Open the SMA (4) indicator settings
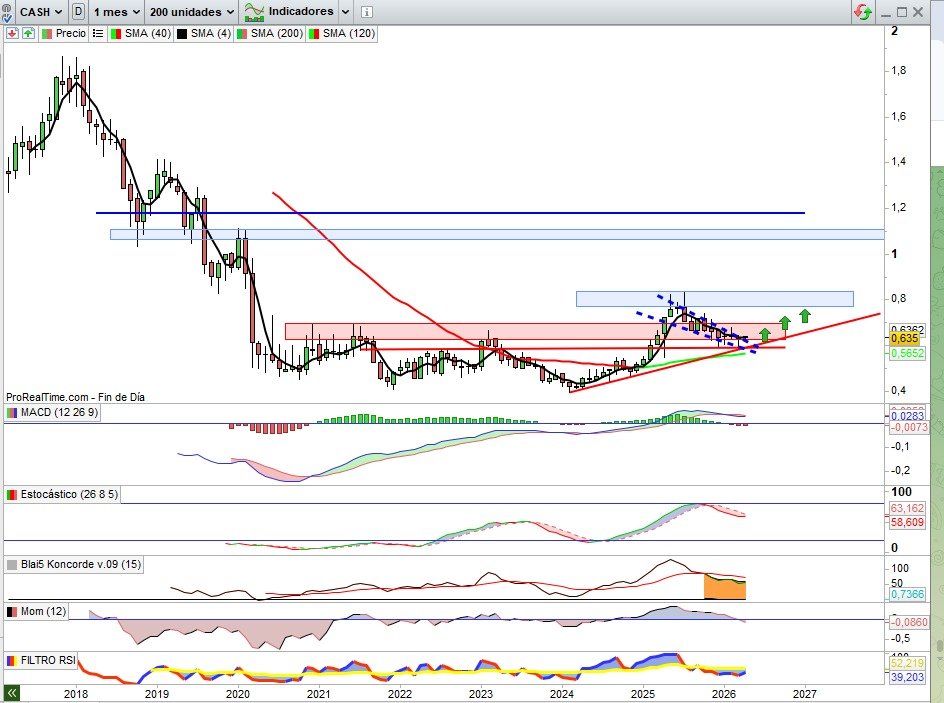The width and height of the screenshot is (944, 703). (x=204, y=34)
